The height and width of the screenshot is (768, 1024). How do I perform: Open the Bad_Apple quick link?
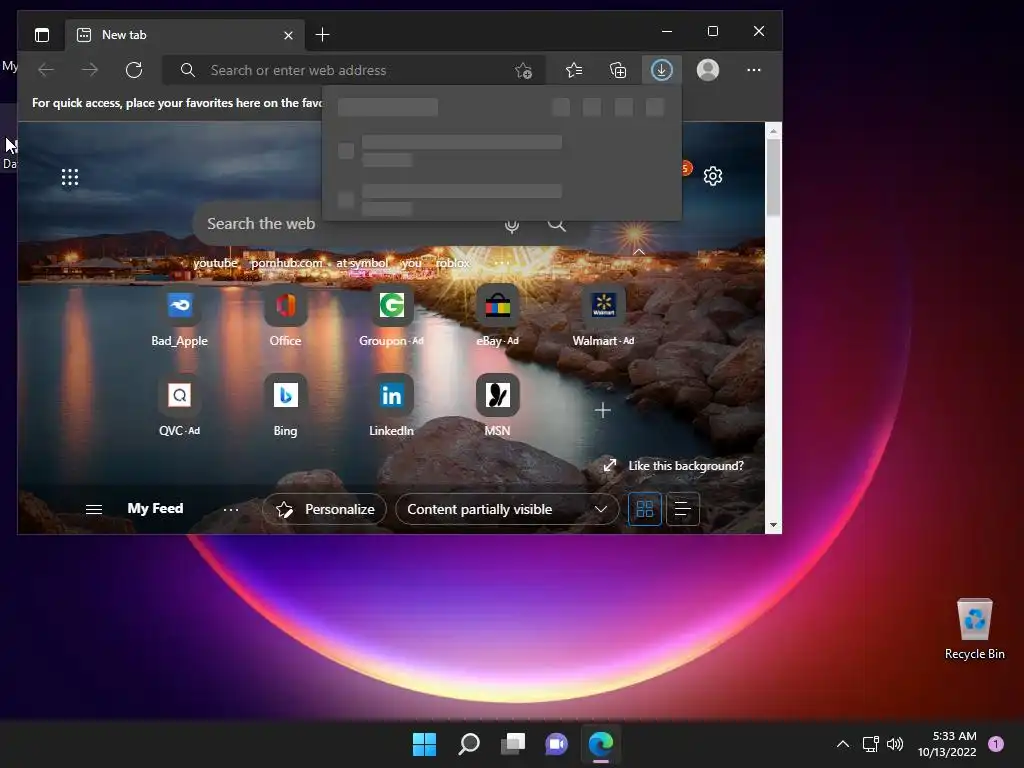point(180,317)
